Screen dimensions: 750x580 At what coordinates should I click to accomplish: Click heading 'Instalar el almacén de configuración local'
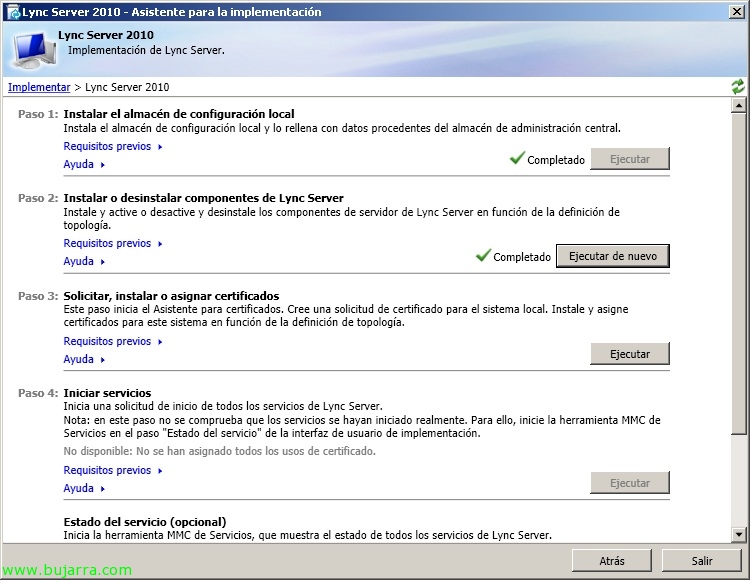pyautogui.click(x=179, y=114)
